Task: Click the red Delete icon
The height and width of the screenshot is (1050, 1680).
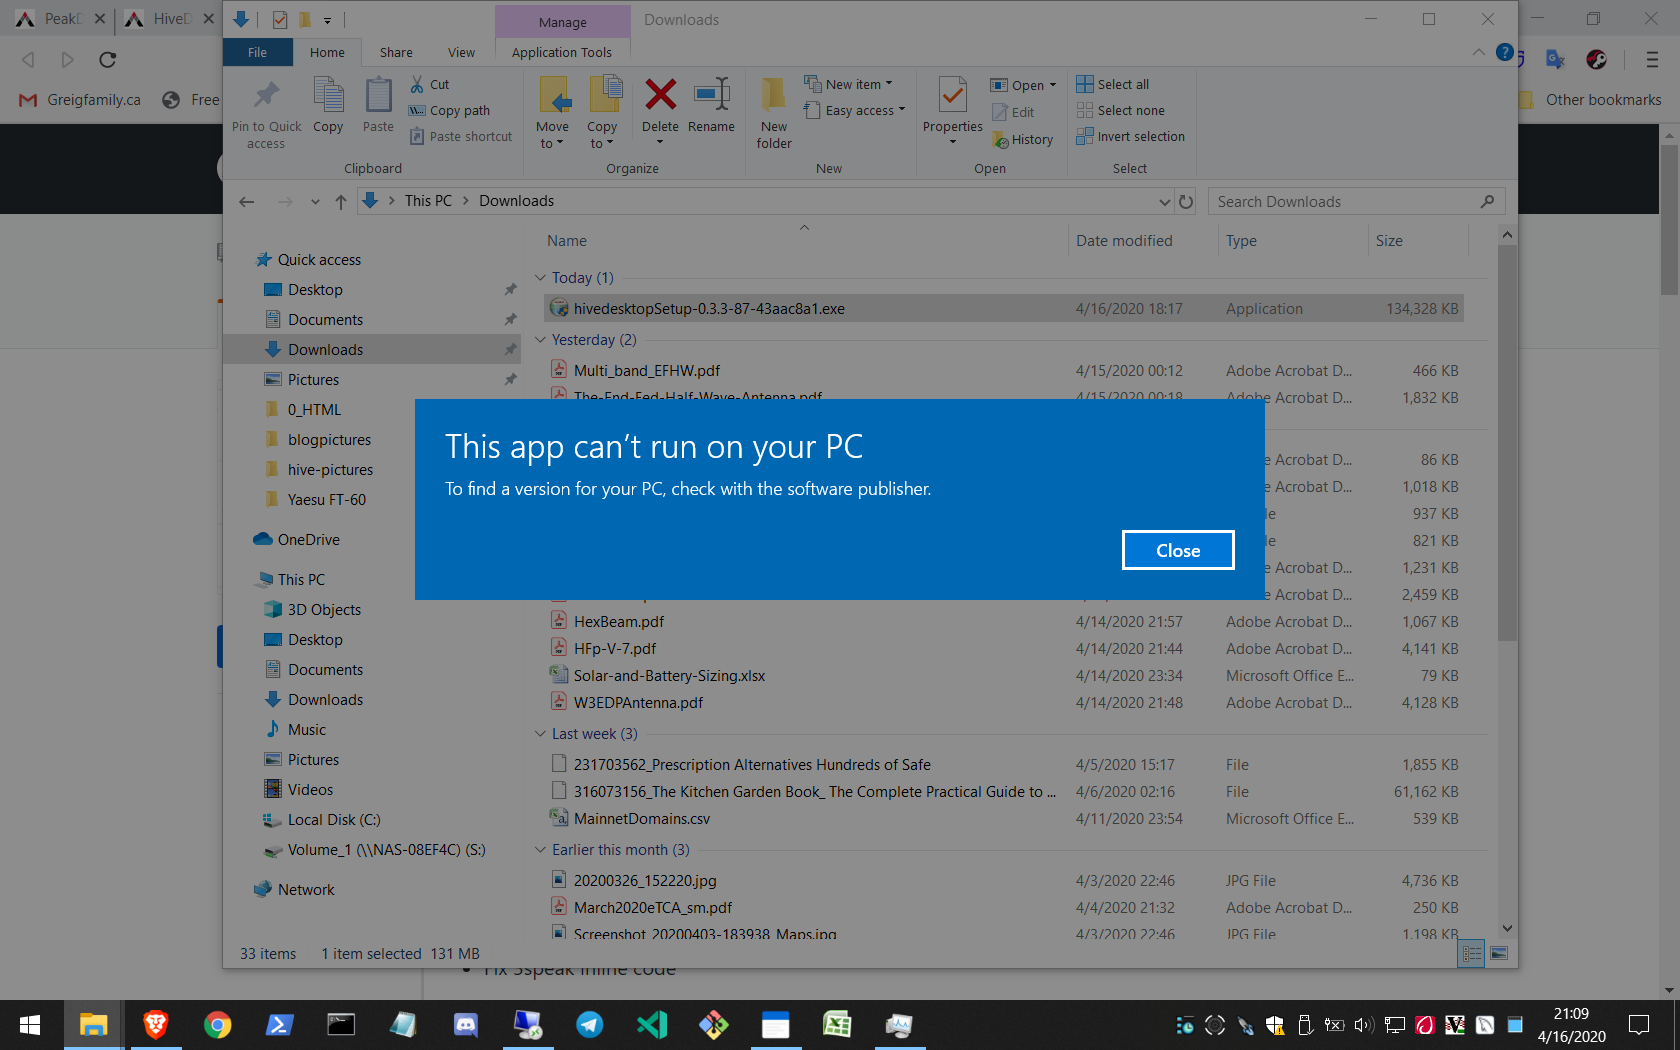Action: pyautogui.click(x=660, y=95)
